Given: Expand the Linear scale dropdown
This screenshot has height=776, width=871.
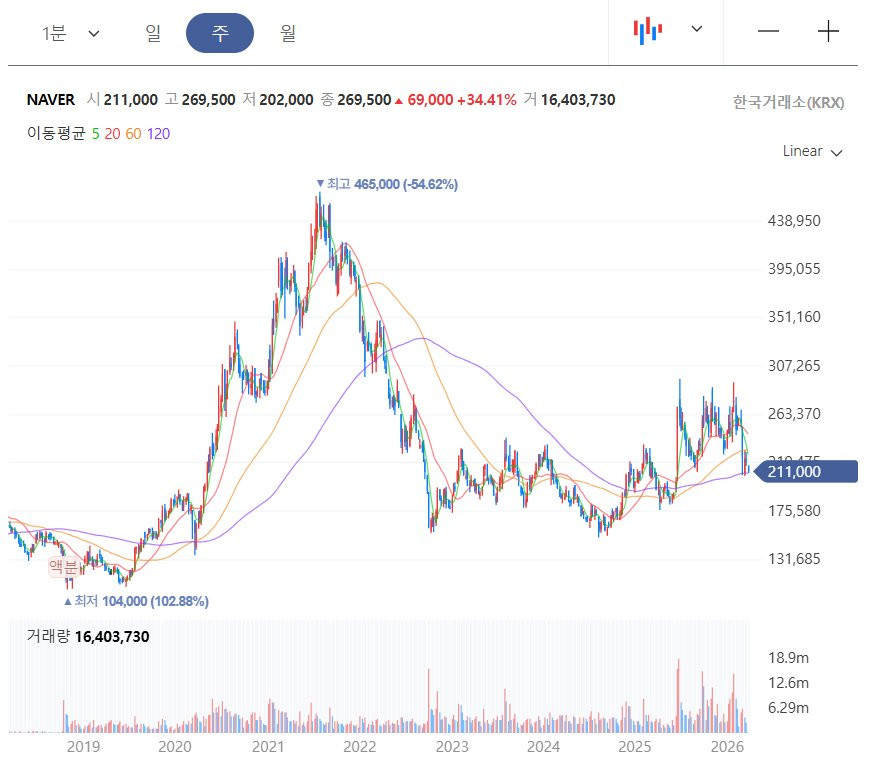Looking at the screenshot, I should click(812, 152).
